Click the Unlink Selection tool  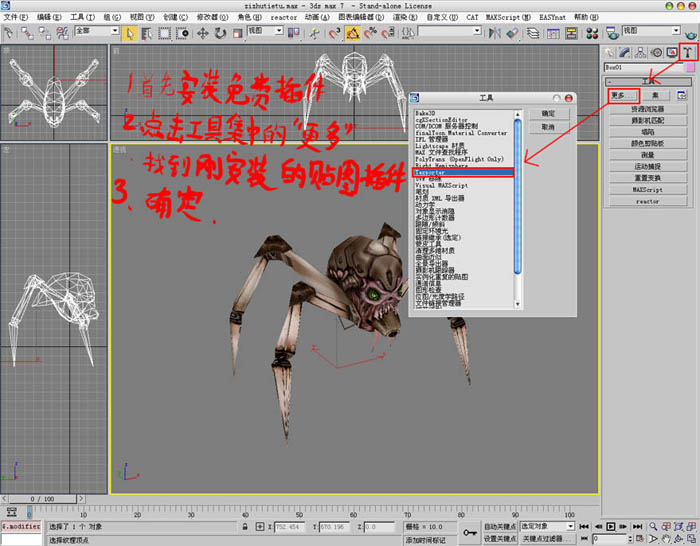45,33
